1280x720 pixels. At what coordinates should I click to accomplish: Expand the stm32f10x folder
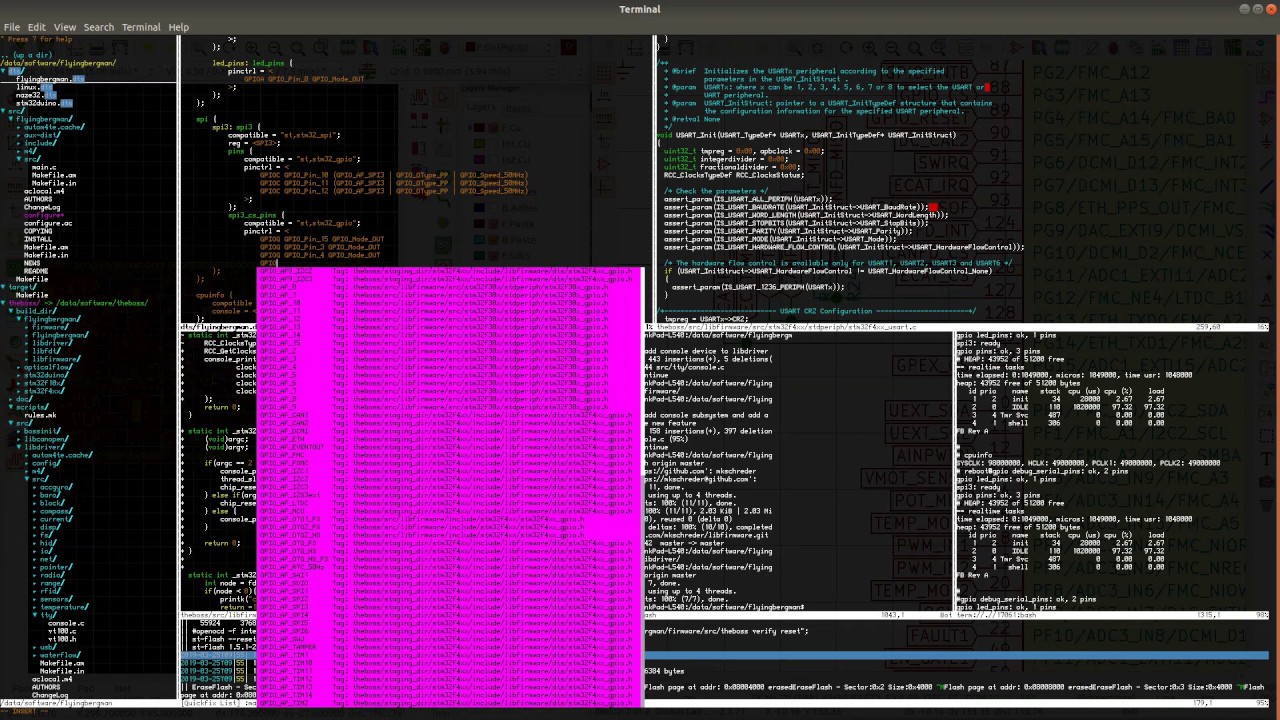click(42, 383)
